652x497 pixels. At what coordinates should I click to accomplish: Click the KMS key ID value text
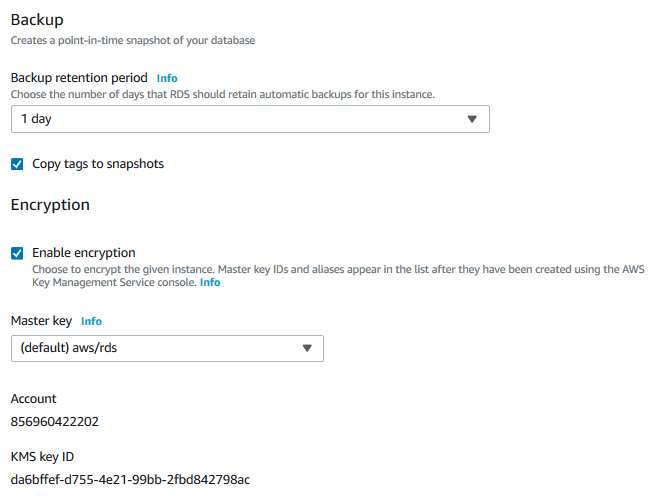click(130, 479)
